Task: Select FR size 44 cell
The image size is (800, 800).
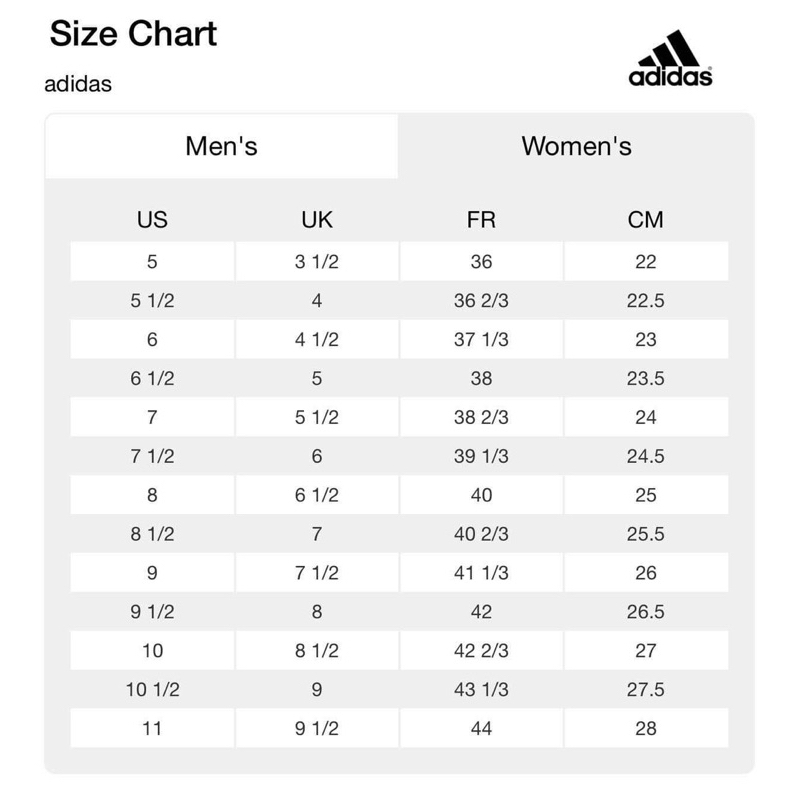Action: (x=481, y=728)
